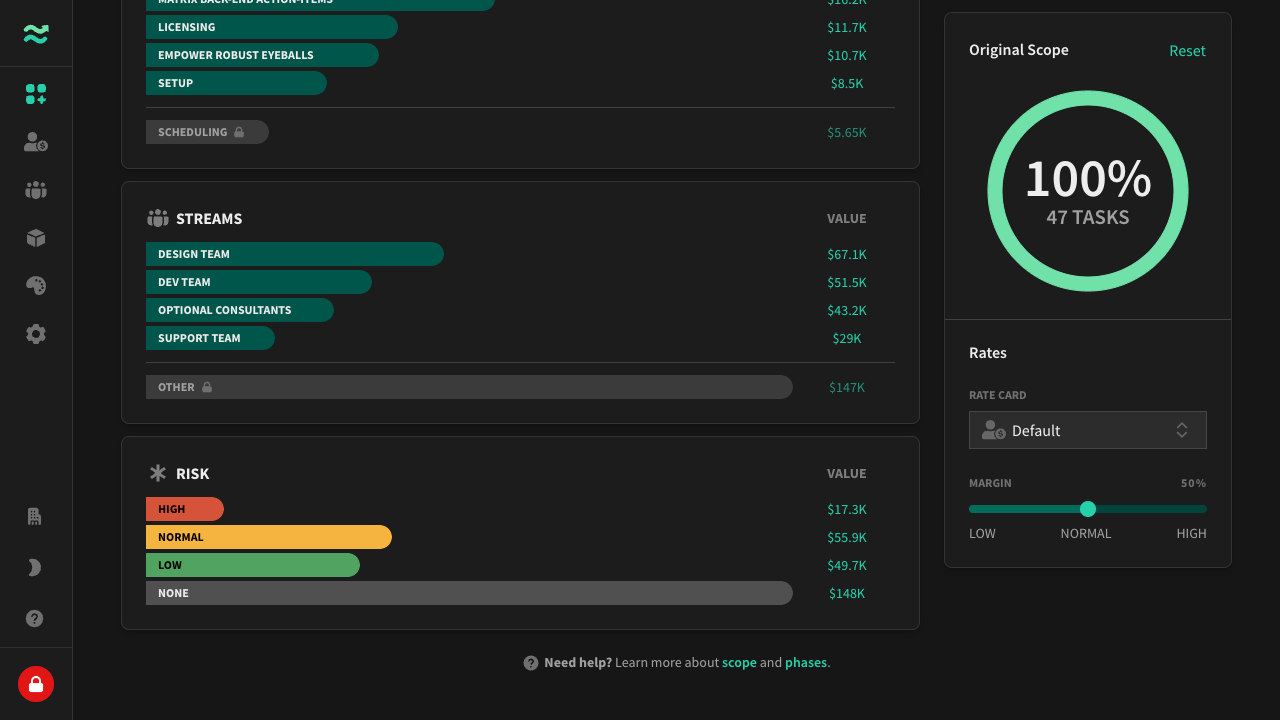Open the color palette sidebar icon
Viewport: 1280px width, 720px height.
click(x=36, y=286)
